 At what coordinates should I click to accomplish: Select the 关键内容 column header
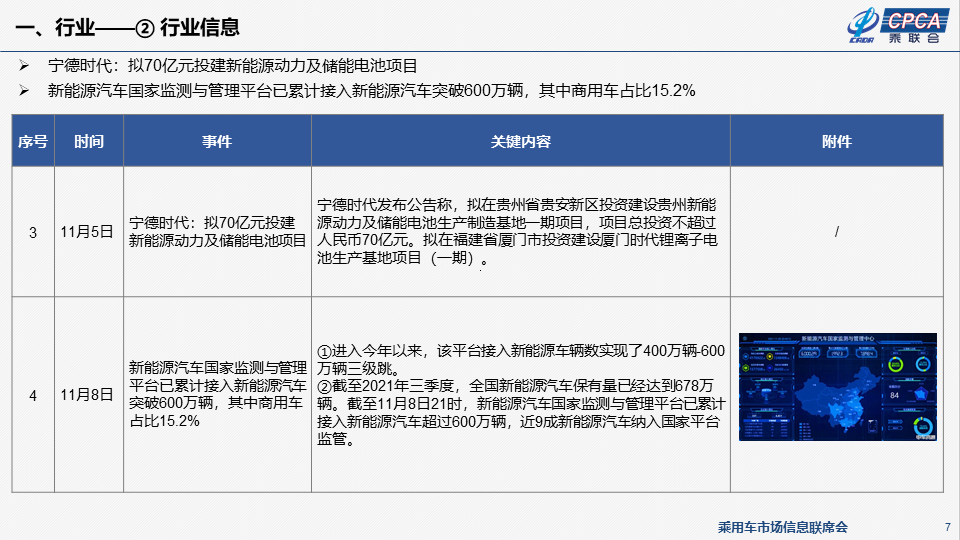tap(520, 141)
